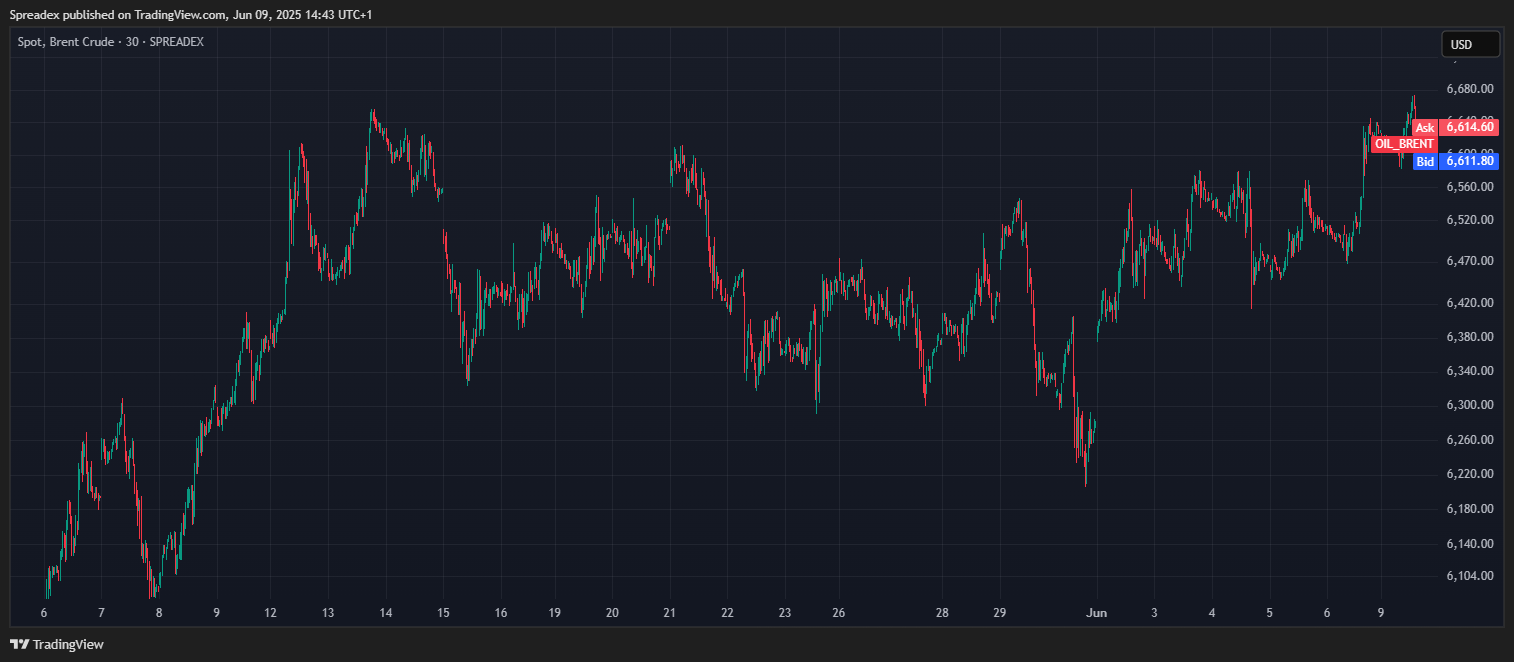Click date label 13 on time axis
The height and width of the screenshot is (662, 1514).
pos(328,613)
